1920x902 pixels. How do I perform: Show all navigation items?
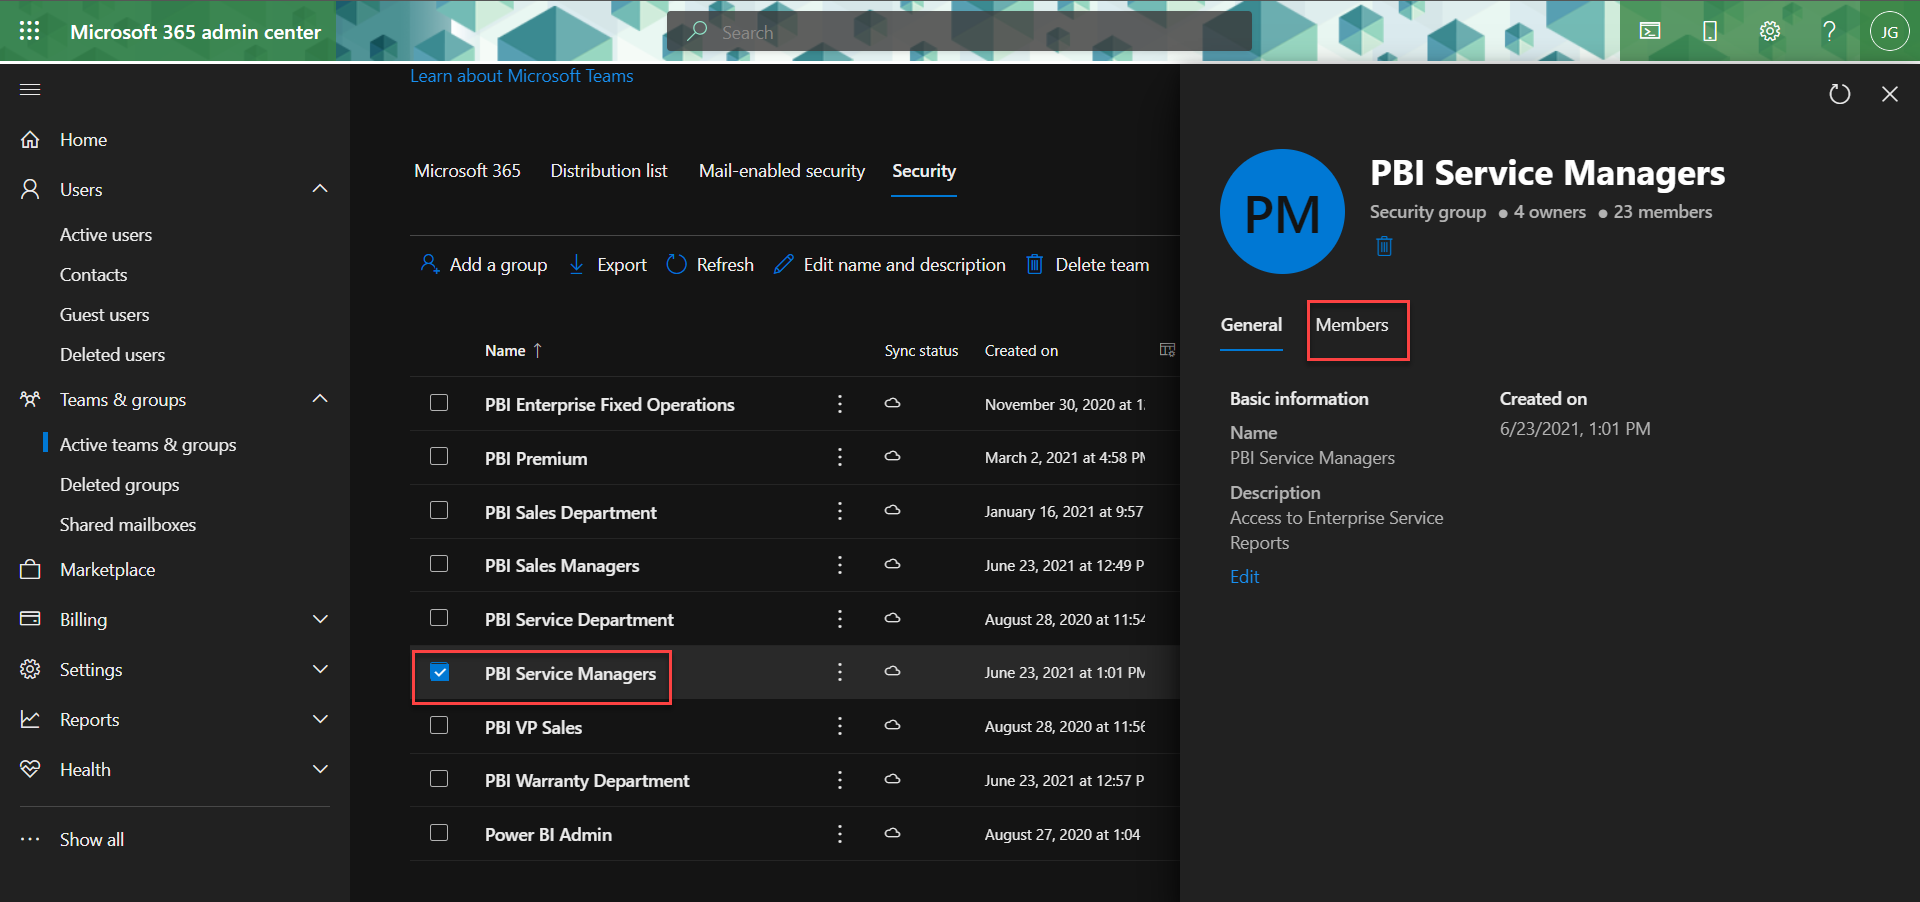click(92, 840)
